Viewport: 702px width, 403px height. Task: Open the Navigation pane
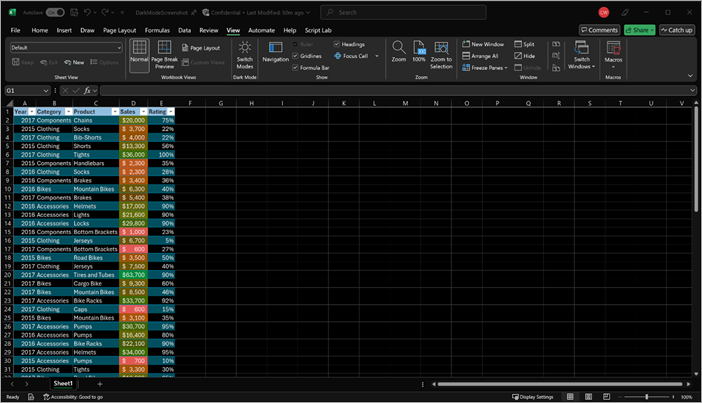275,52
